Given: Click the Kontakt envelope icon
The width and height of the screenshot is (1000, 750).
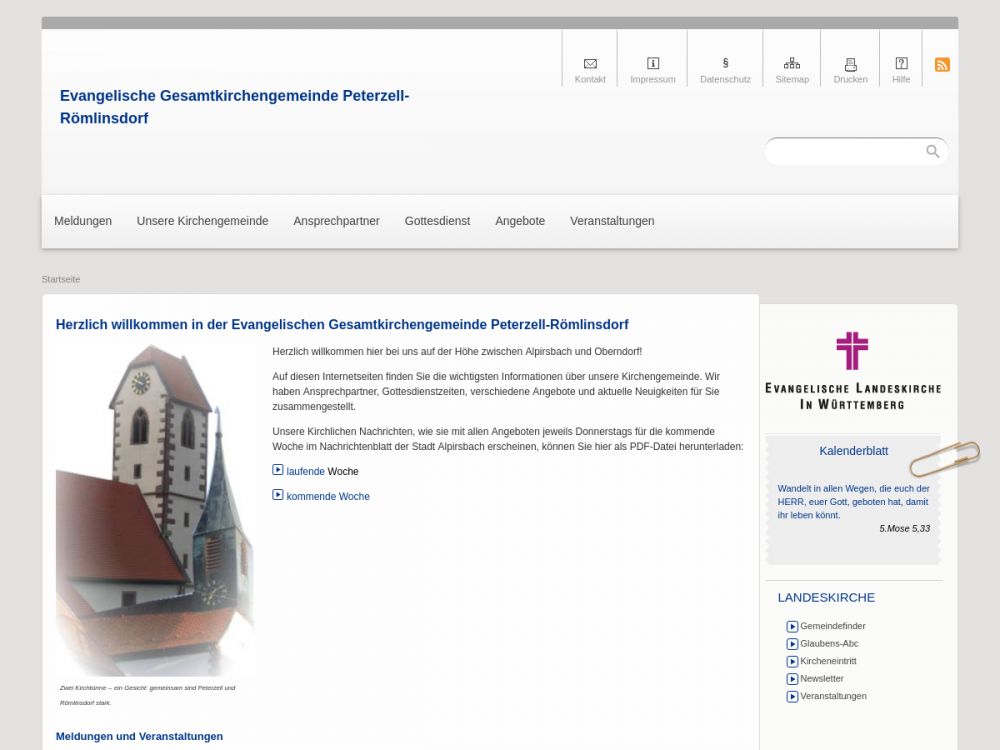Looking at the screenshot, I should [590, 64].
